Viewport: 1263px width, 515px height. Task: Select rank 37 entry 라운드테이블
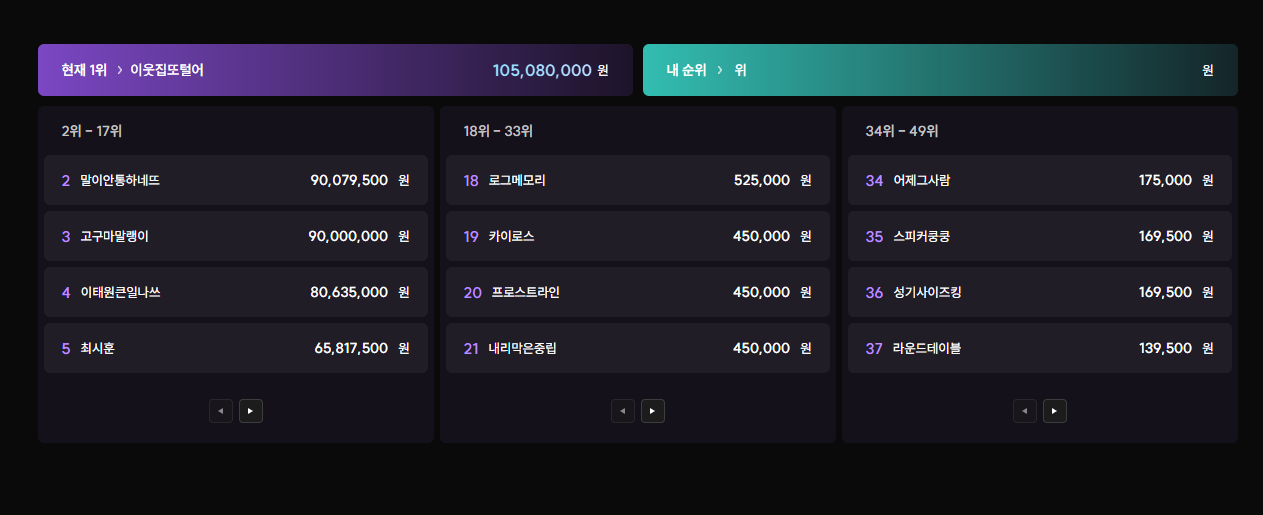pyautogui.click(x=1040, y=348)
